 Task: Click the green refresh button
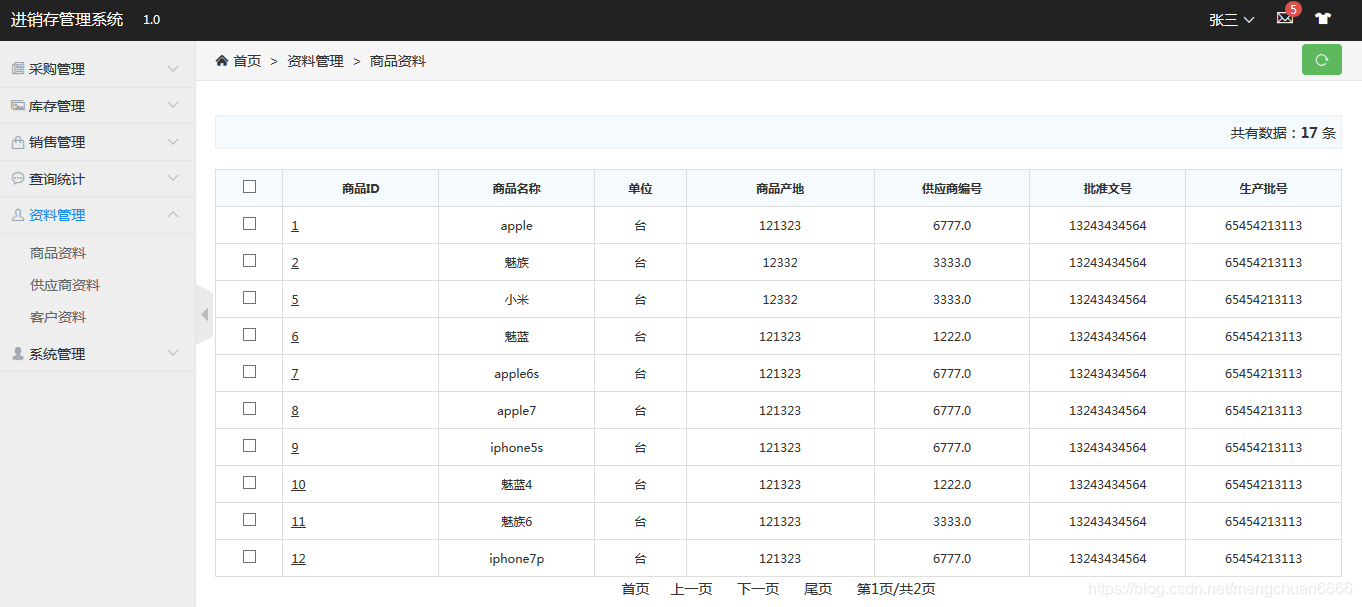coord(1321,60)
